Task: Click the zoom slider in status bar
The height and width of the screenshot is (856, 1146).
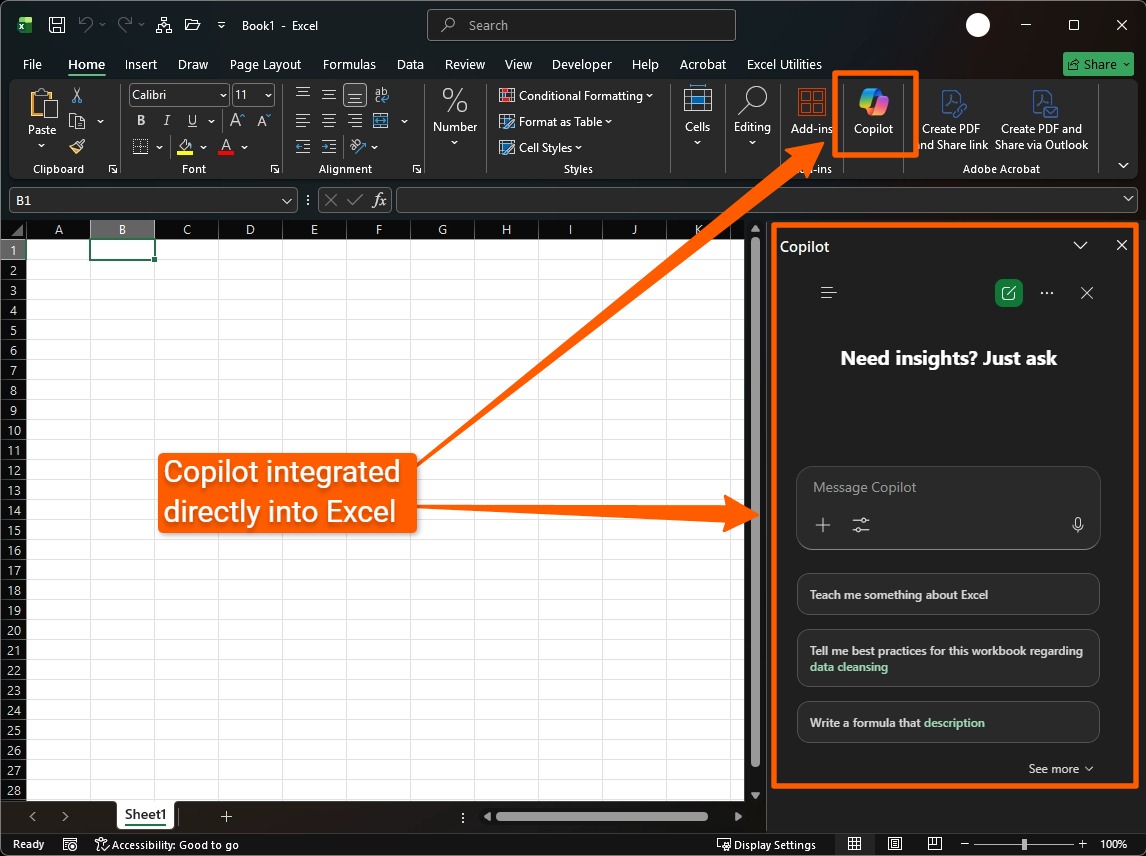Action: click(x=1023, y=844)
